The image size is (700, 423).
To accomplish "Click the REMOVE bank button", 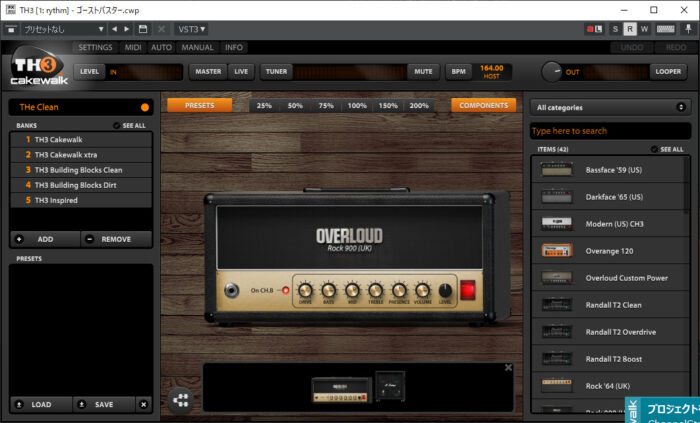I will (116, 239).
